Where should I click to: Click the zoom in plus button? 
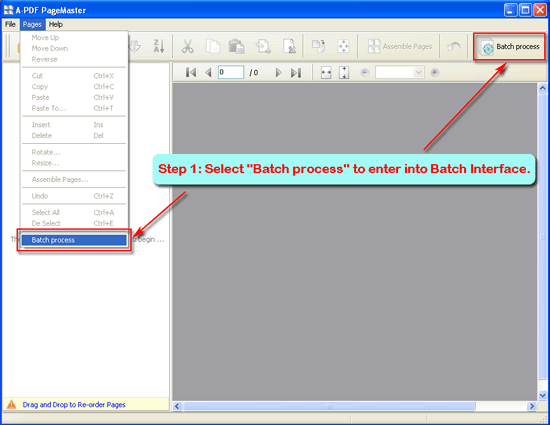[435, 73]
